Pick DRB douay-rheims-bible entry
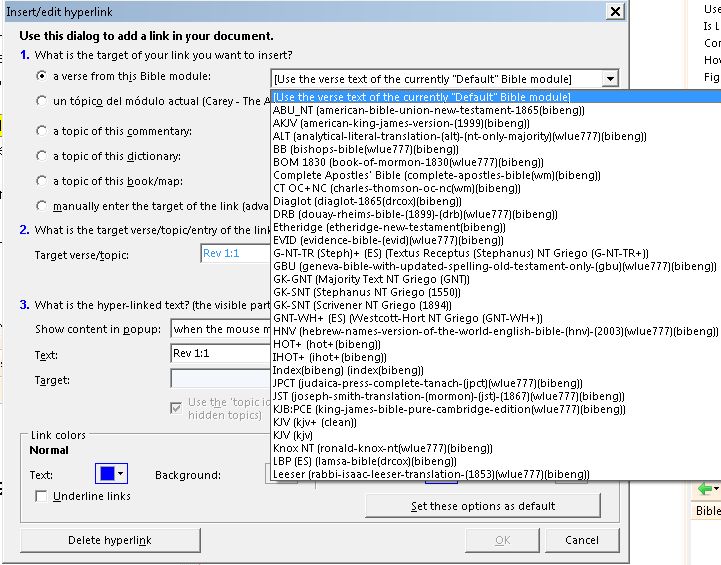 click(497, 214)
